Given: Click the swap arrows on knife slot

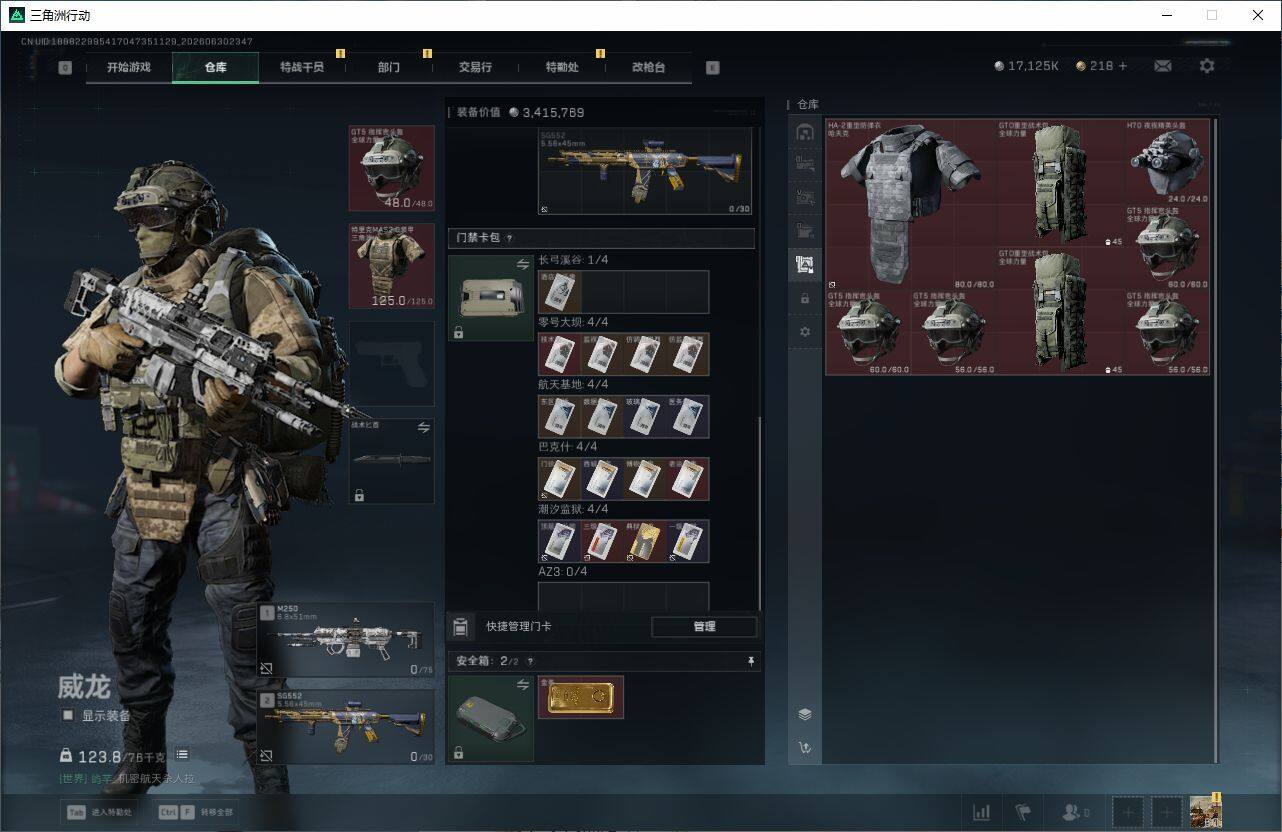Looking at the screenshot, I should pyautogui.click(x=423, y=427).
